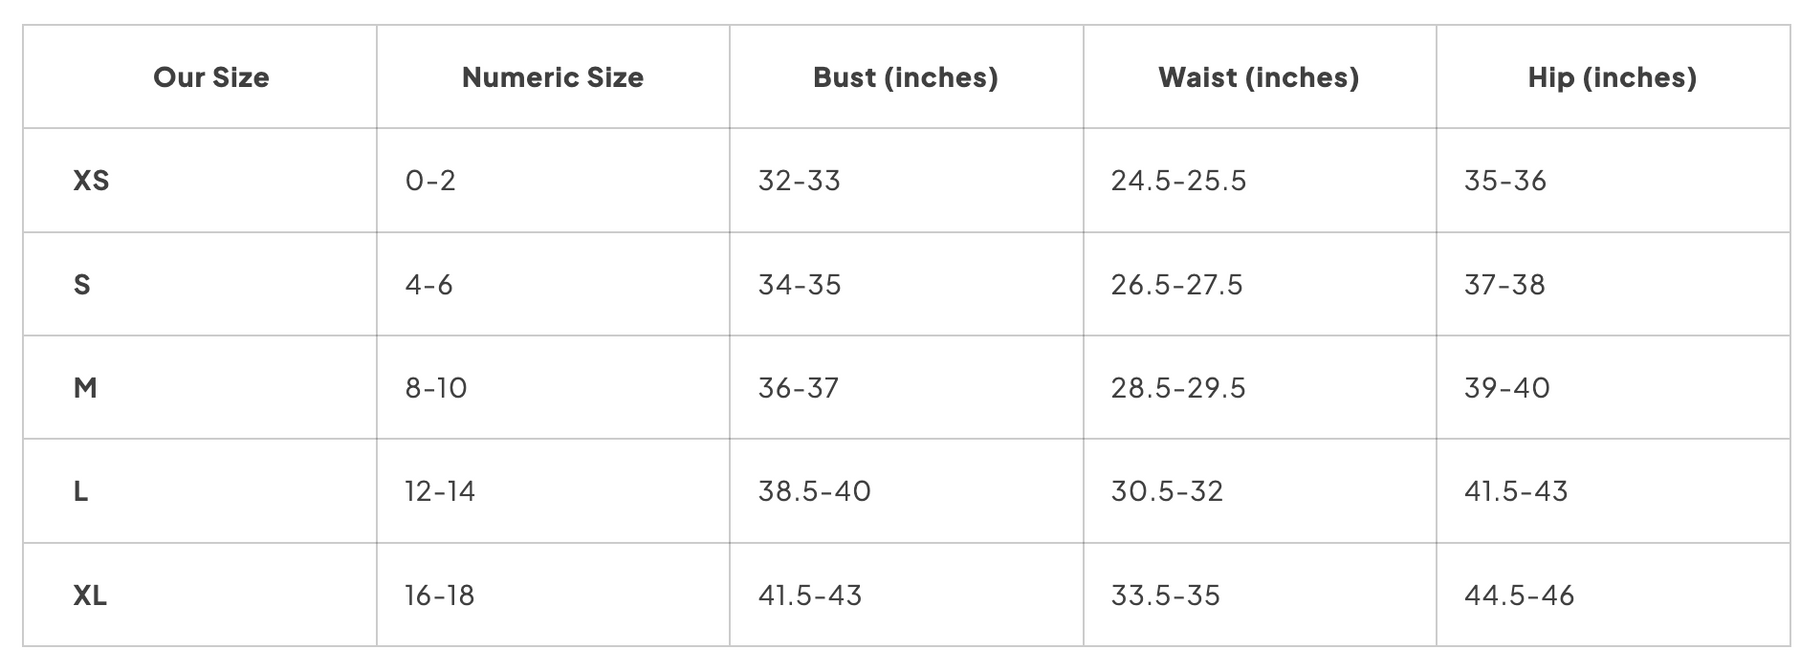1800x671 pixels.
Task: Click waist measurement 24.5-25.5 cell
Action: click(1178, 181)
